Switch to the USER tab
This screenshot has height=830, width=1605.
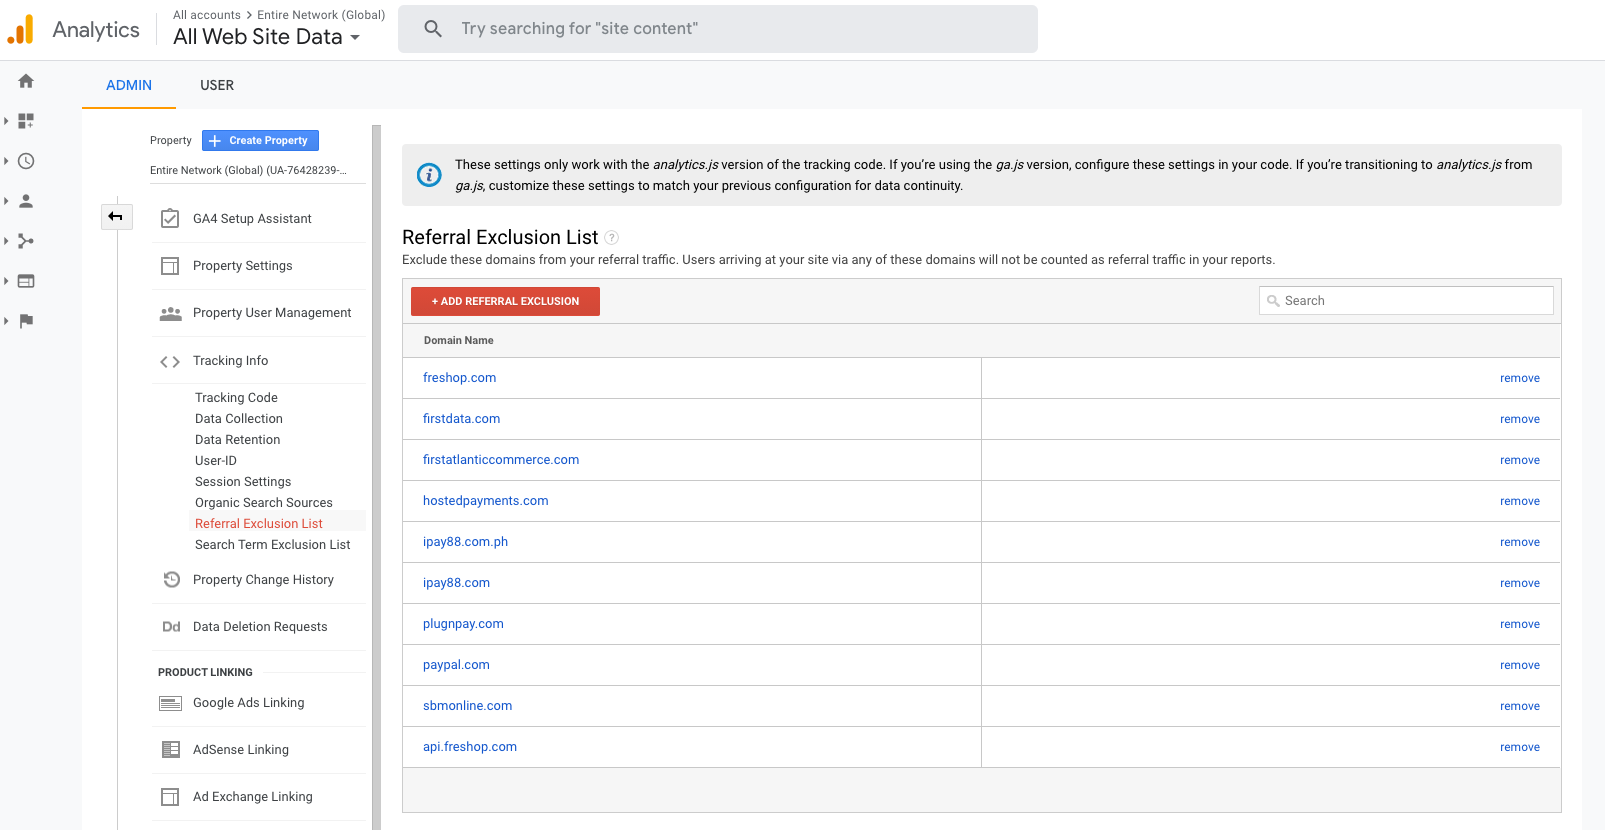(217, 85)
